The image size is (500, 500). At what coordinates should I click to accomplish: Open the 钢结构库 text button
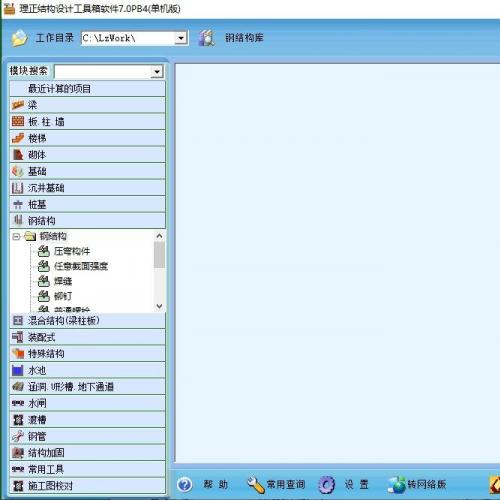point(244,38)
